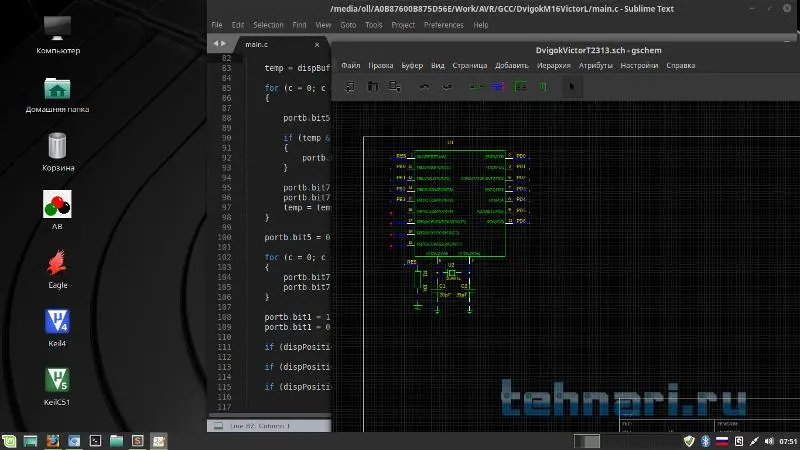800x450 pixels.
Task: Click the "Line 82, Column 1" status text
Action: 260,426
